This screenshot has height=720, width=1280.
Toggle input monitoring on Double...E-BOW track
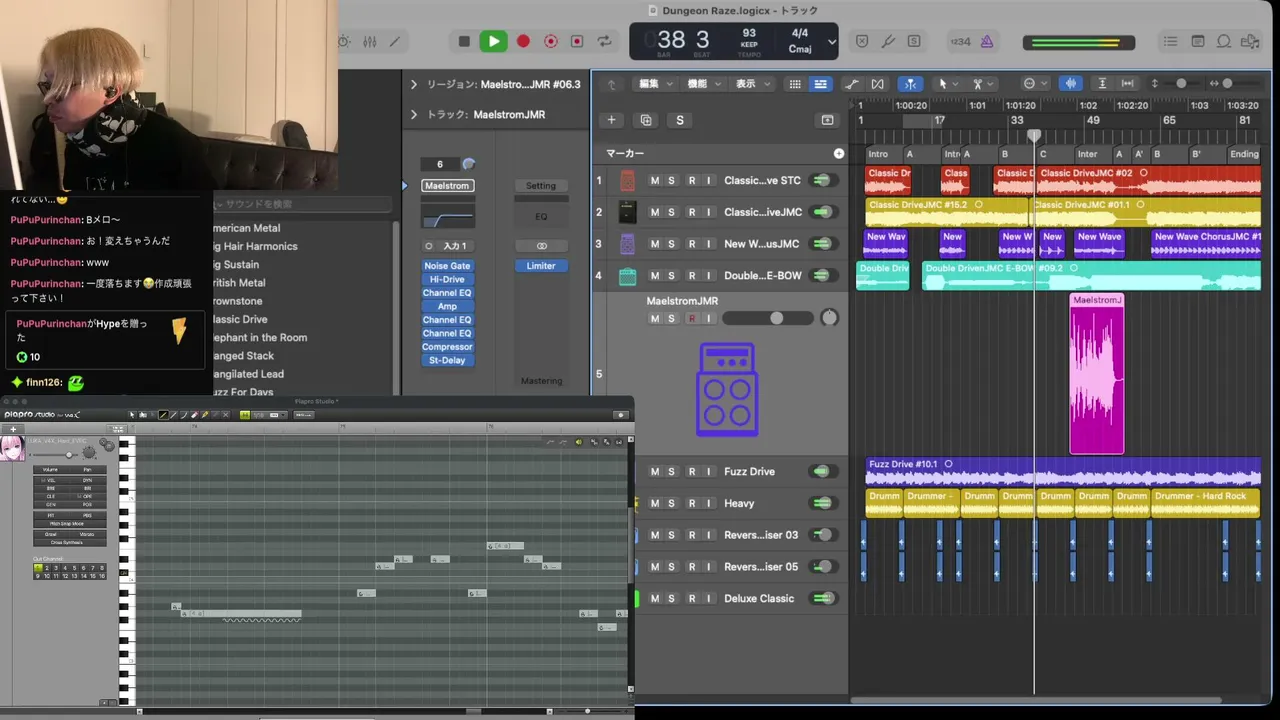[709, 276]
